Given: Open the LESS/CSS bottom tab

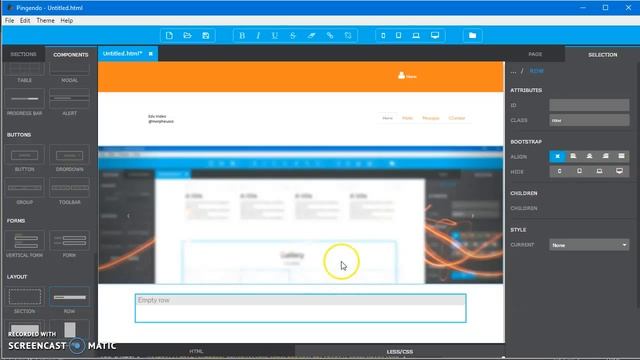Looking at the screenshot, I should [400, 351].
